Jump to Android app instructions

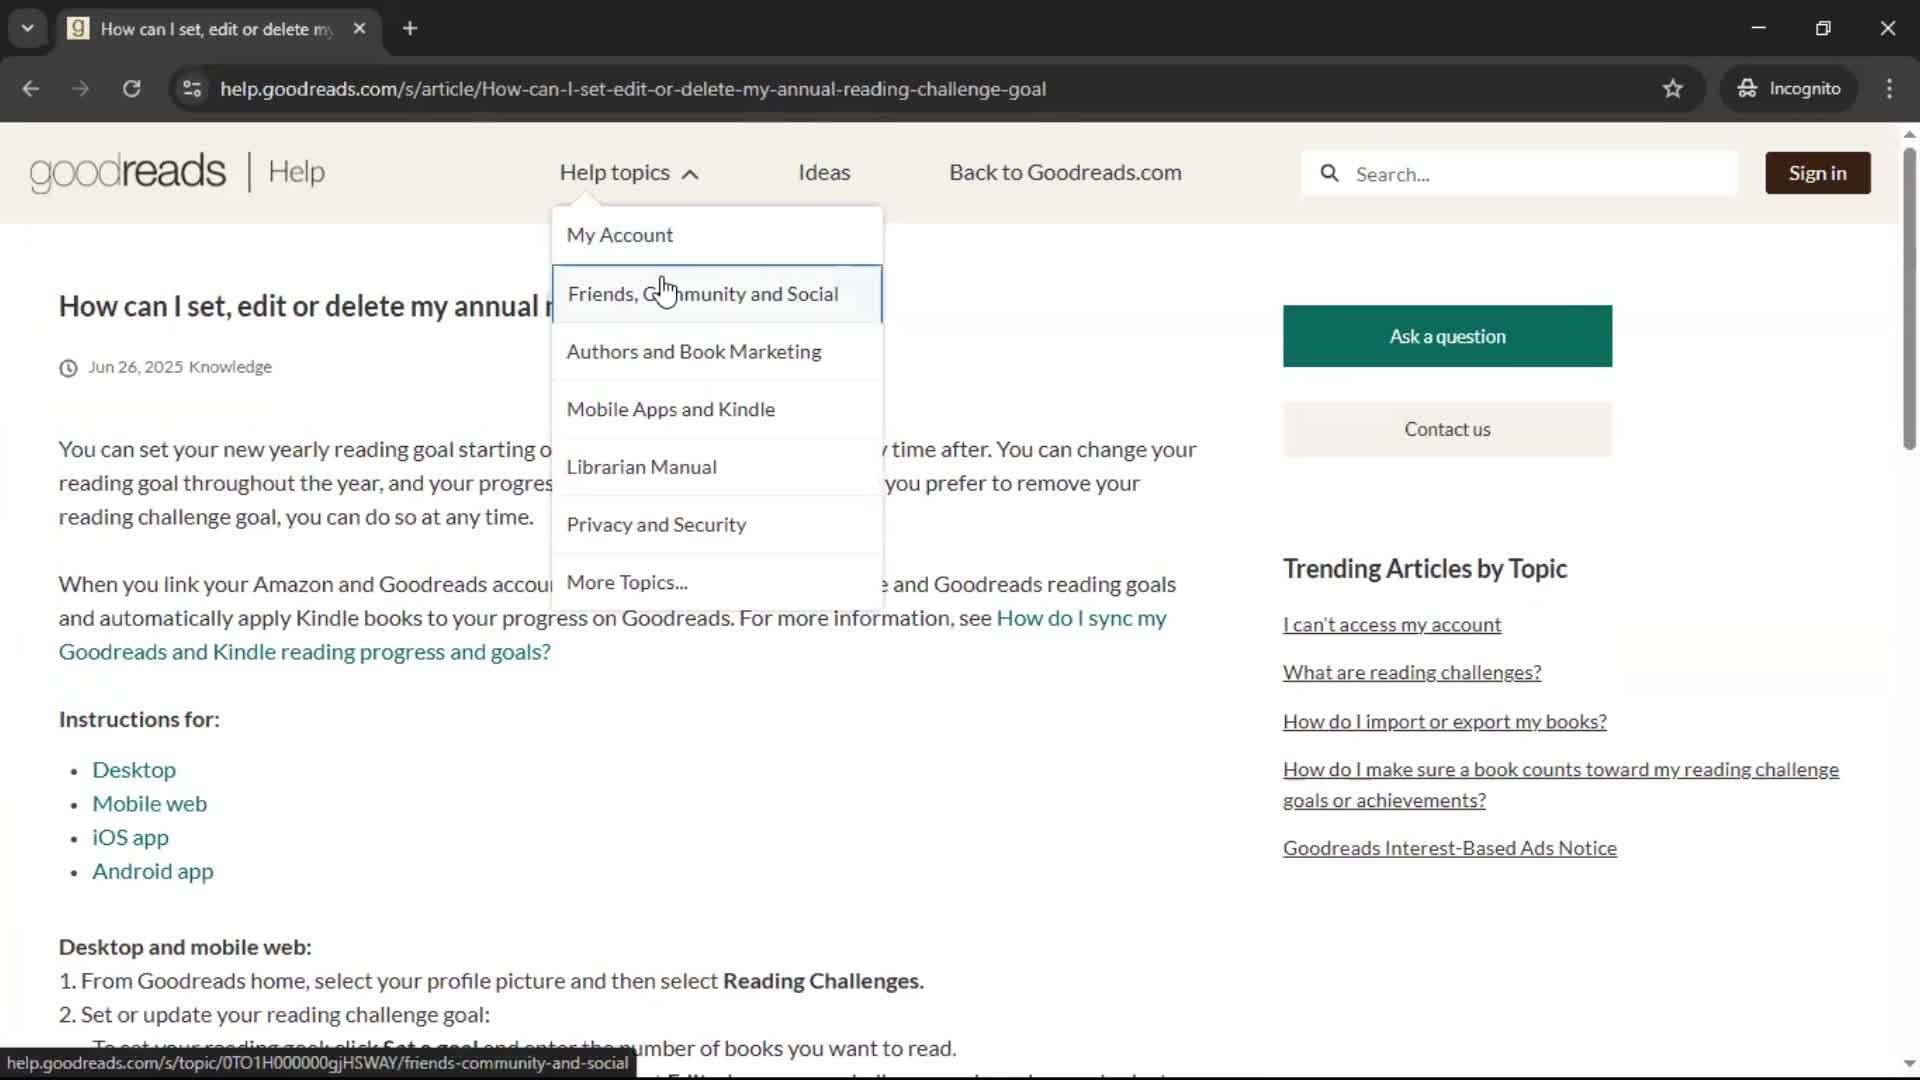click(153, 872)
